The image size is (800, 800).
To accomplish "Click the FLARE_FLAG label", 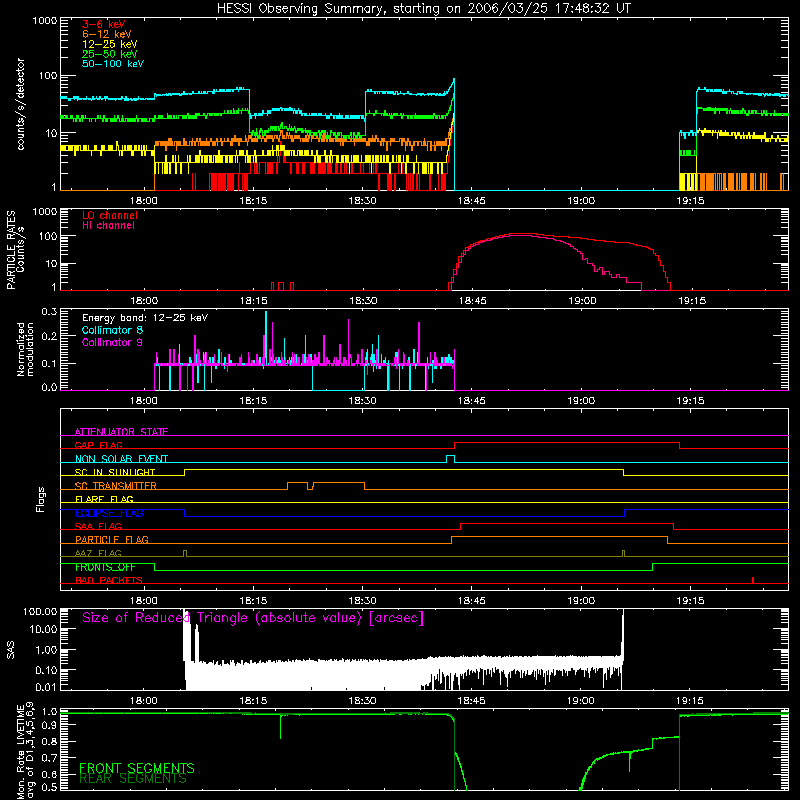I will [104, 499].
